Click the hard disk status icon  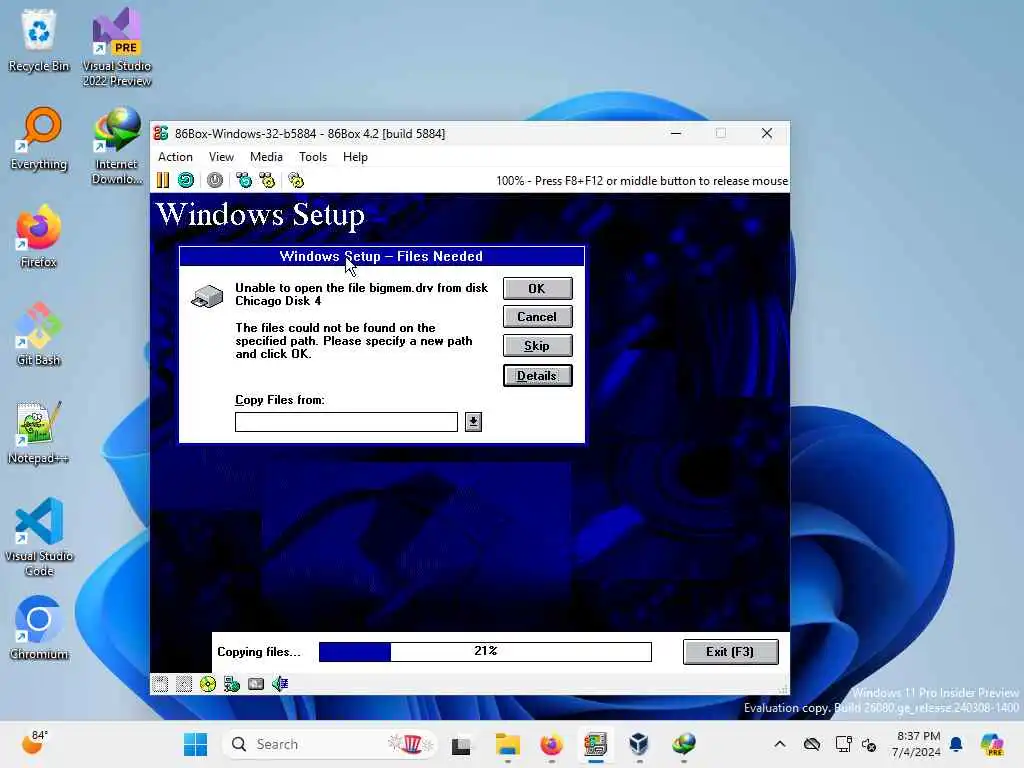click(256, 684)
